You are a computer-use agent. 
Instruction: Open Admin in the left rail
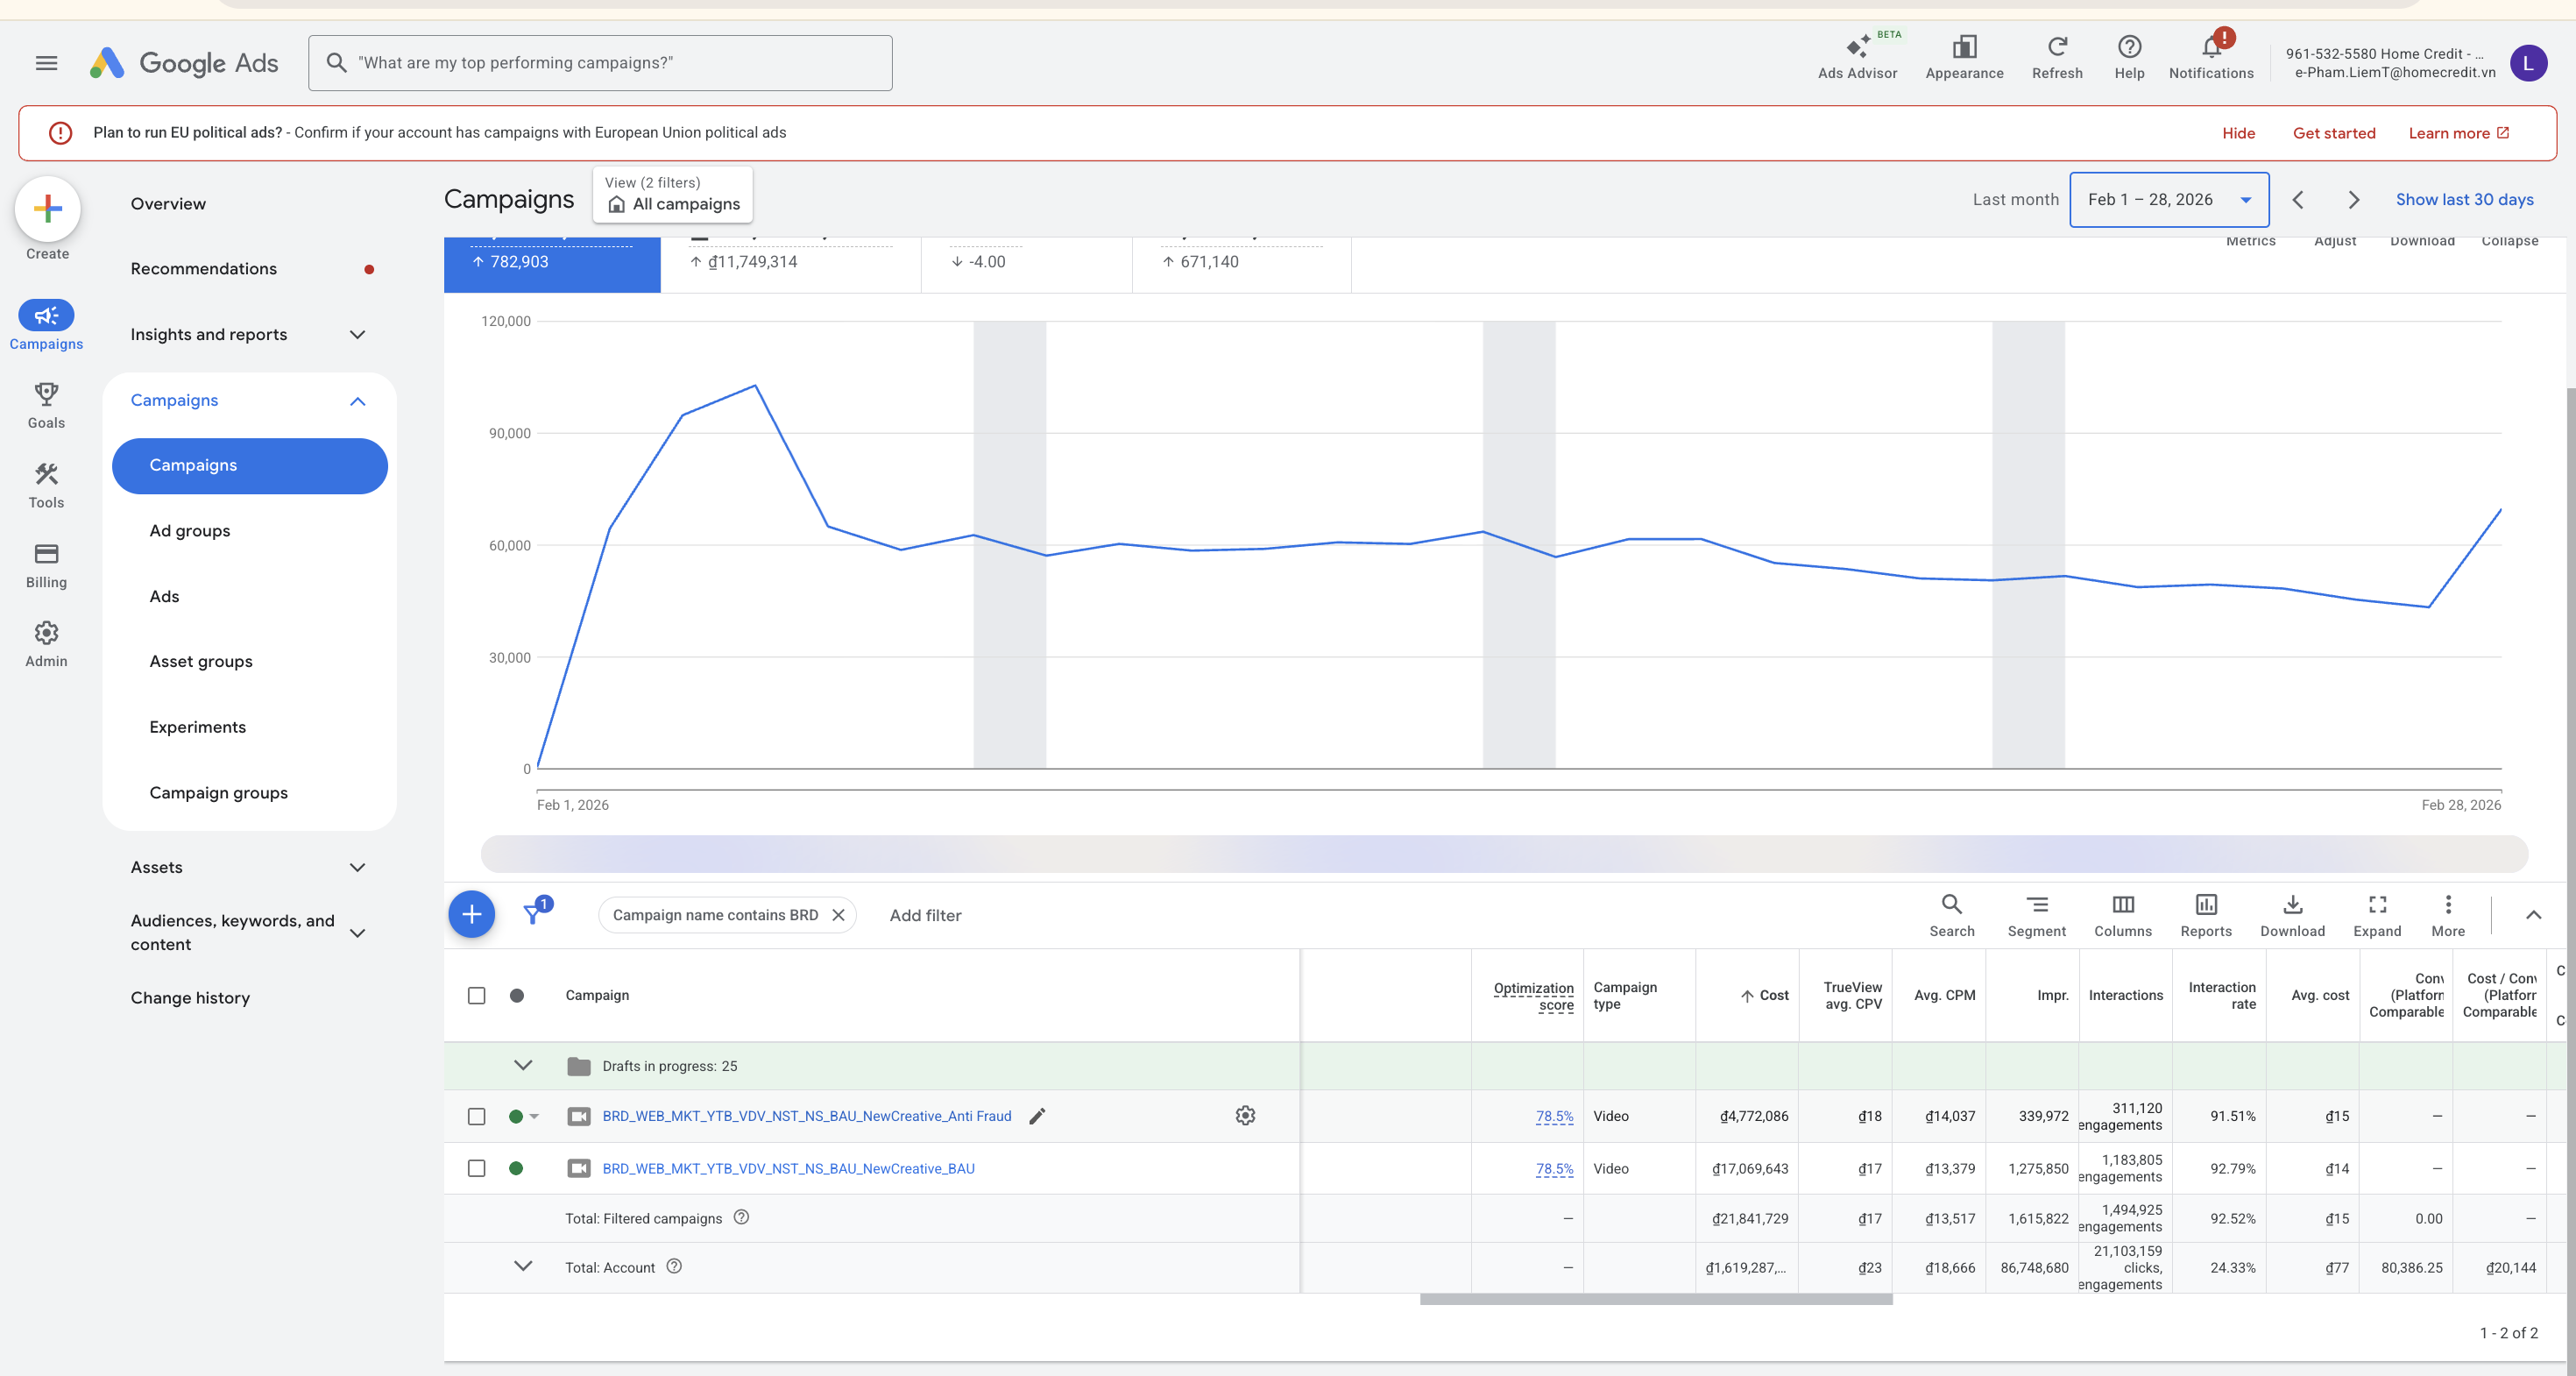[x=46, y=644]
